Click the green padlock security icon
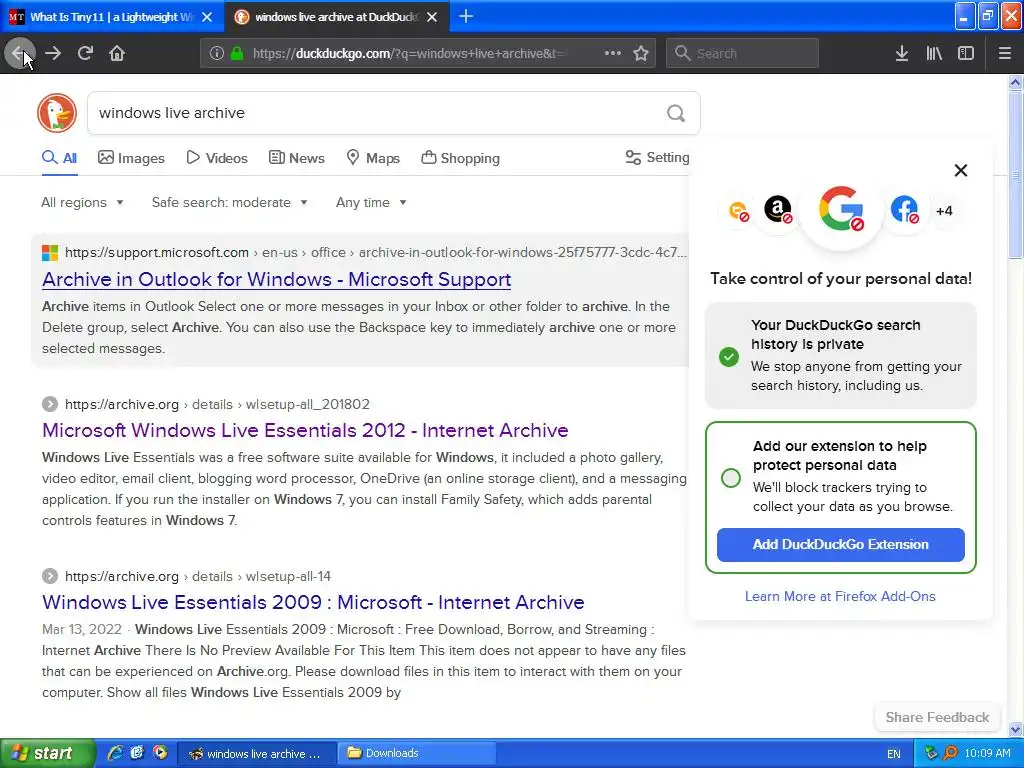The width and height of the screenshot is (1024, 768). tap(237, 53)
